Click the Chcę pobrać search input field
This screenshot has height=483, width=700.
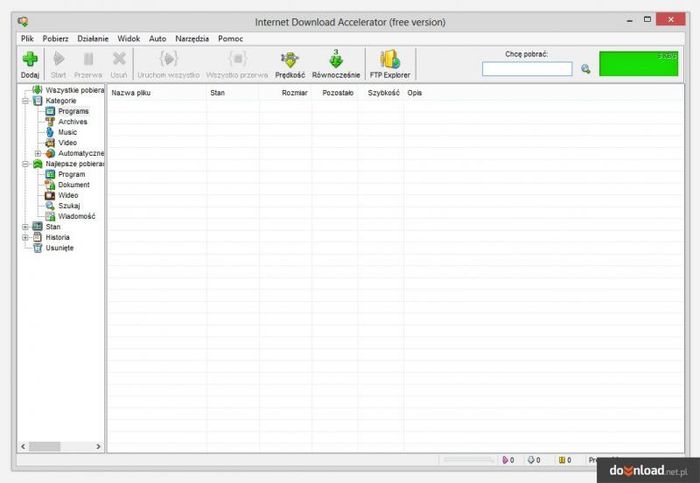coord(527,69)
